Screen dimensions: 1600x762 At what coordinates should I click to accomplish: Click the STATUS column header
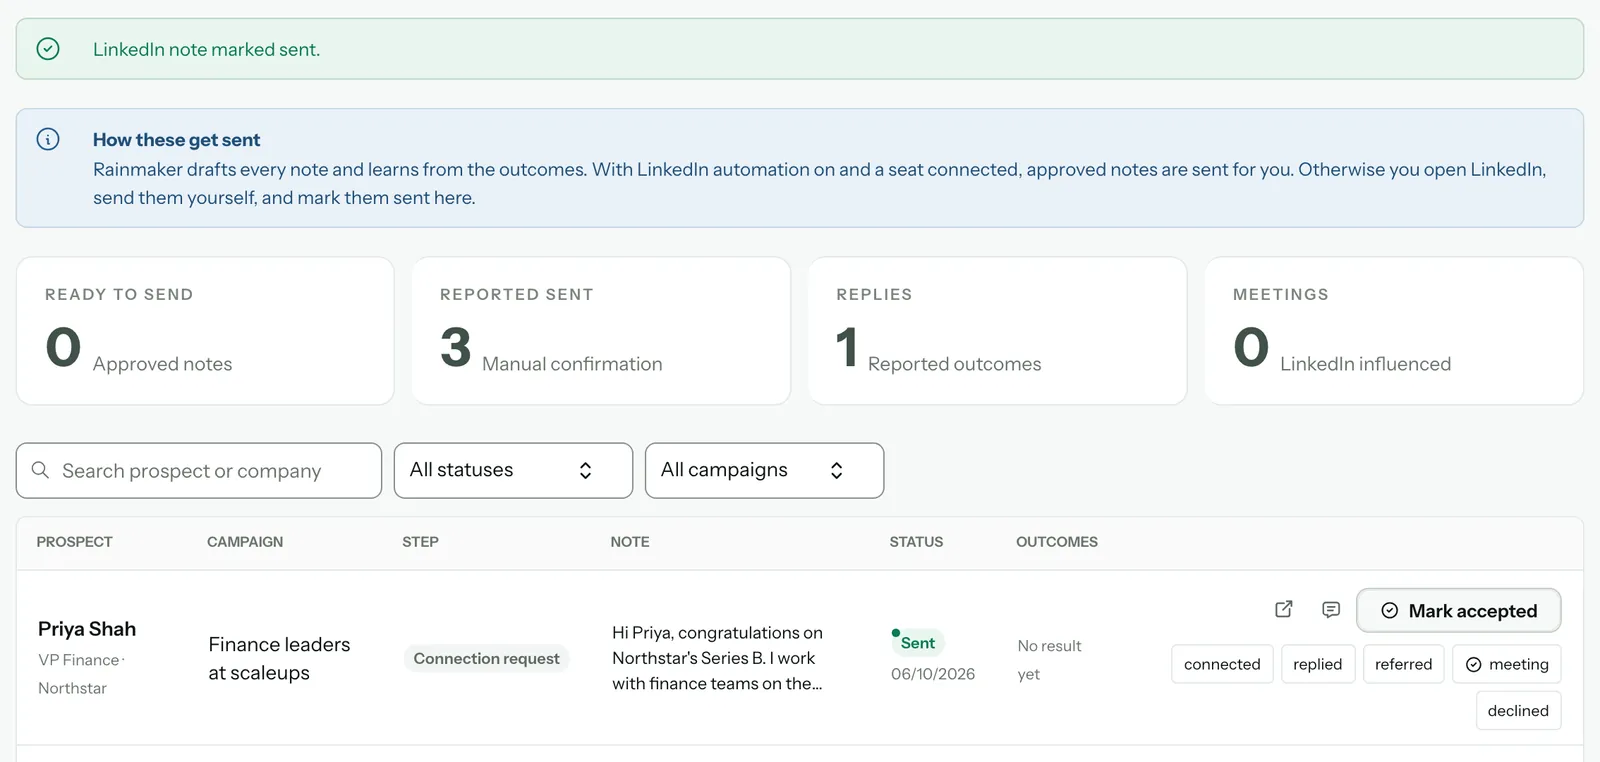tap(916, 542)
